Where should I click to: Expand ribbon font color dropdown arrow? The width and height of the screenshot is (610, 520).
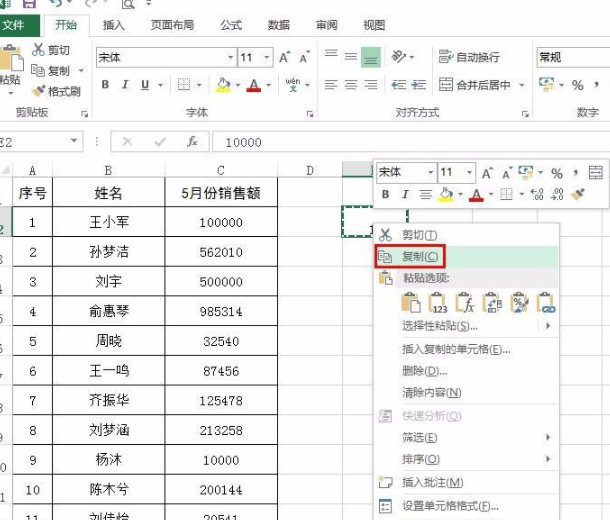268,85
